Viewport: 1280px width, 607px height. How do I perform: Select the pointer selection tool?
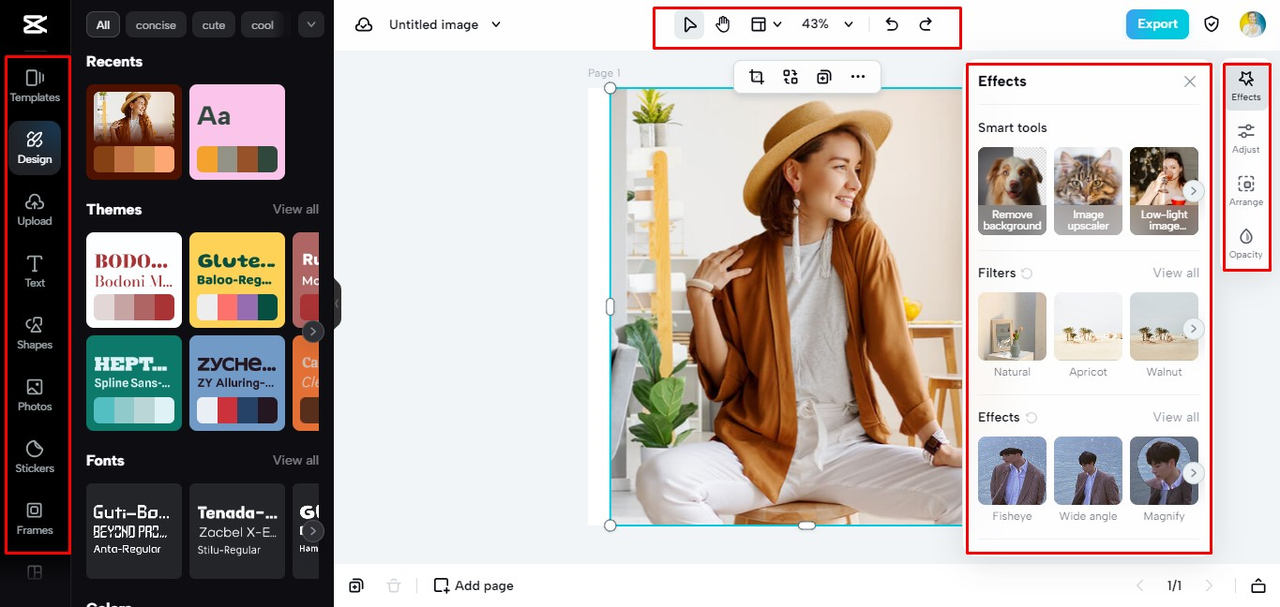689,24
